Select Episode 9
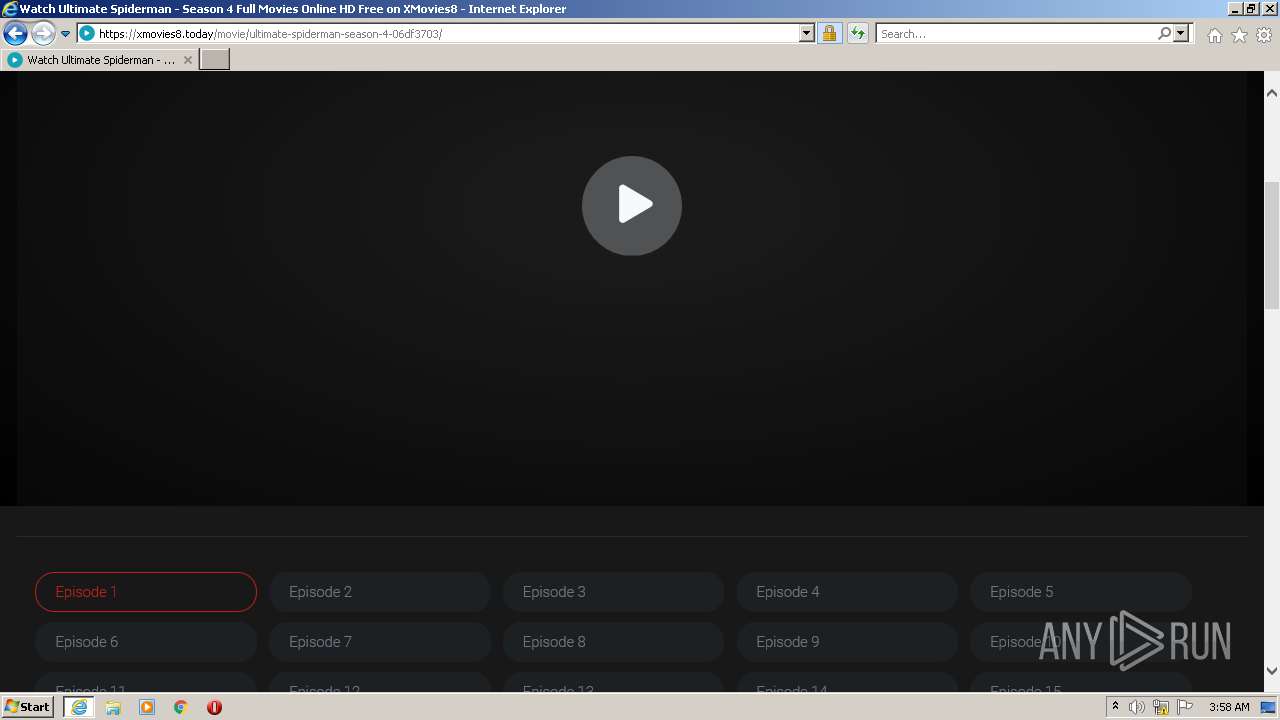The image size is (1280, 720). click(x=847, y=642)
